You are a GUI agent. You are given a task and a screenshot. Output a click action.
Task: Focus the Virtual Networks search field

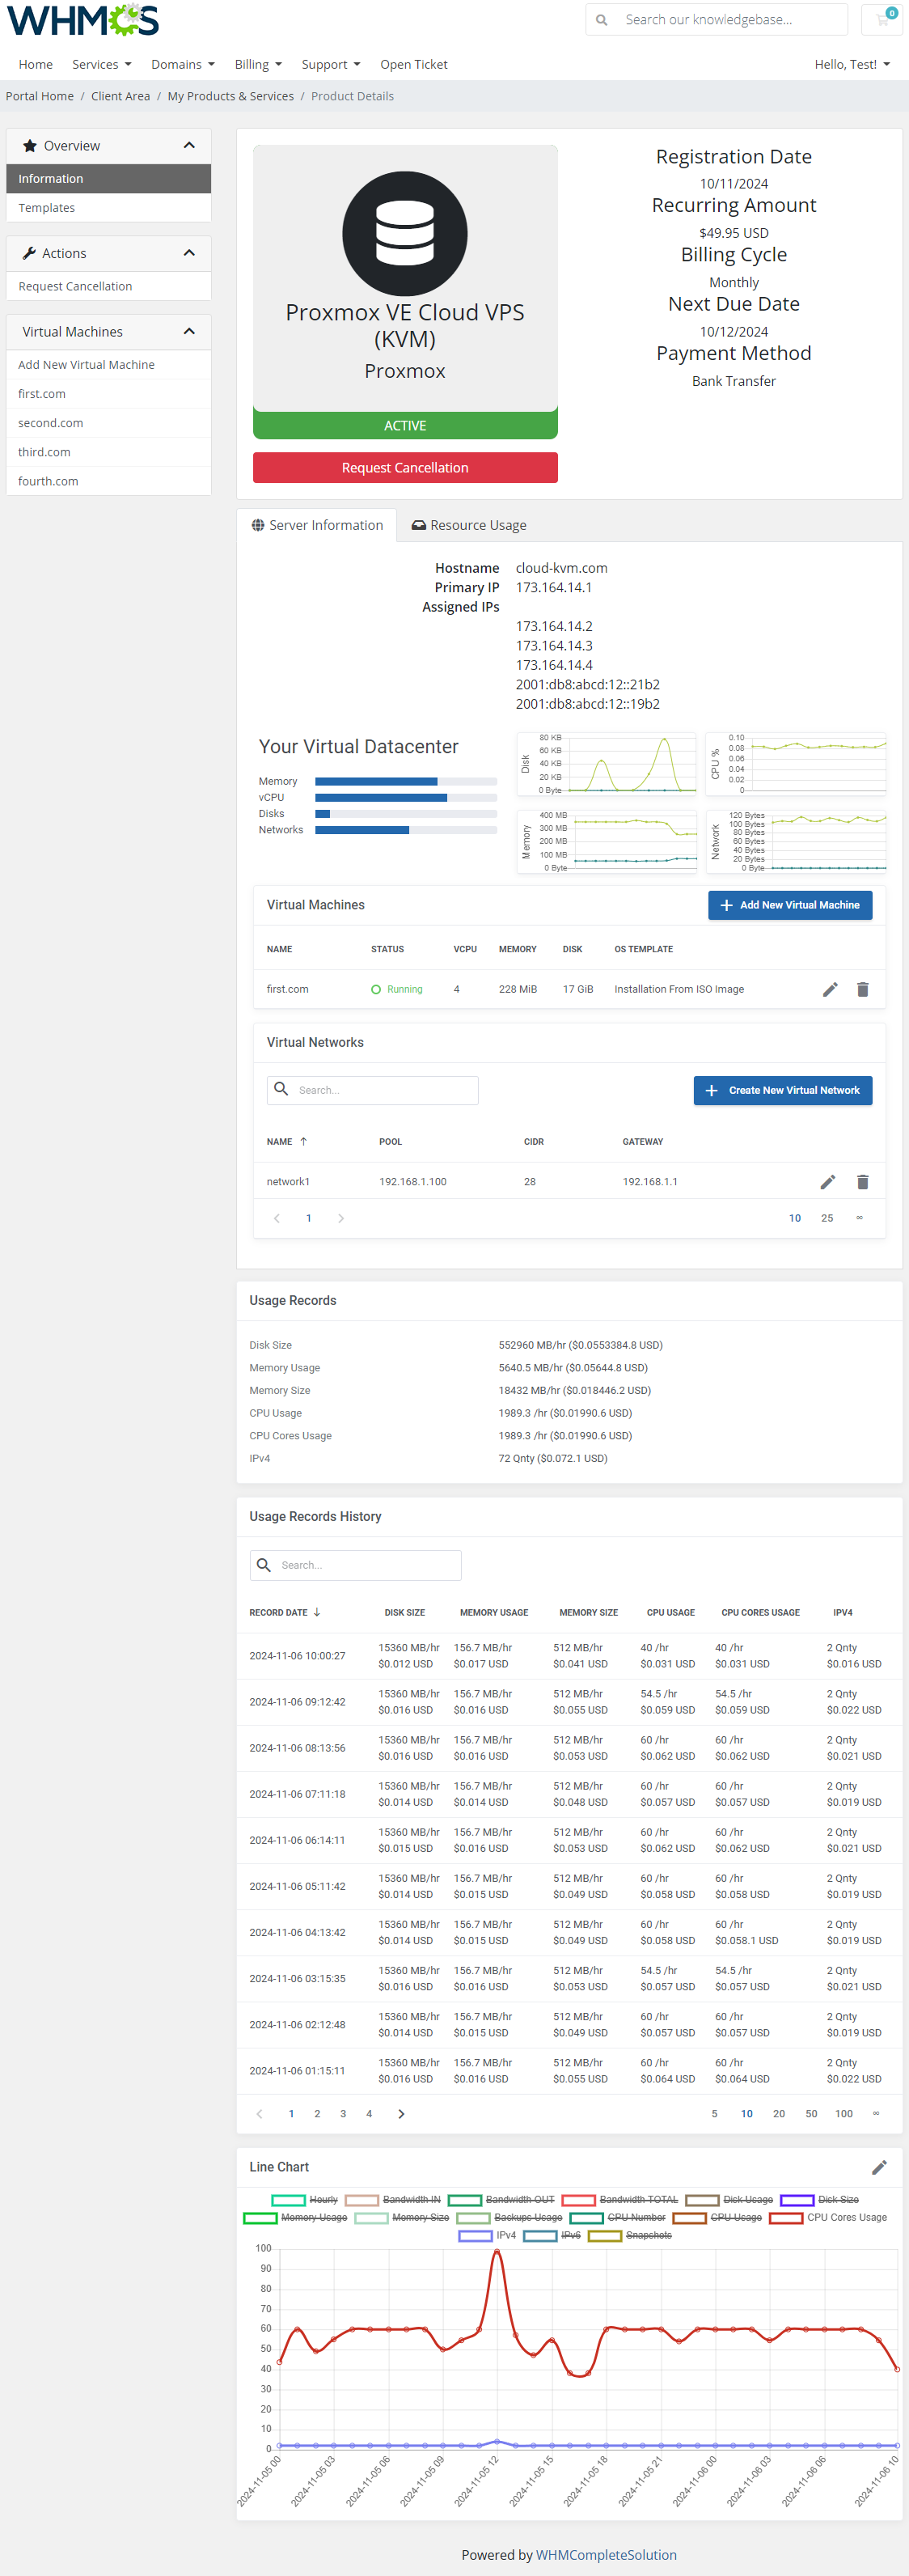(x=373, y=1090)
